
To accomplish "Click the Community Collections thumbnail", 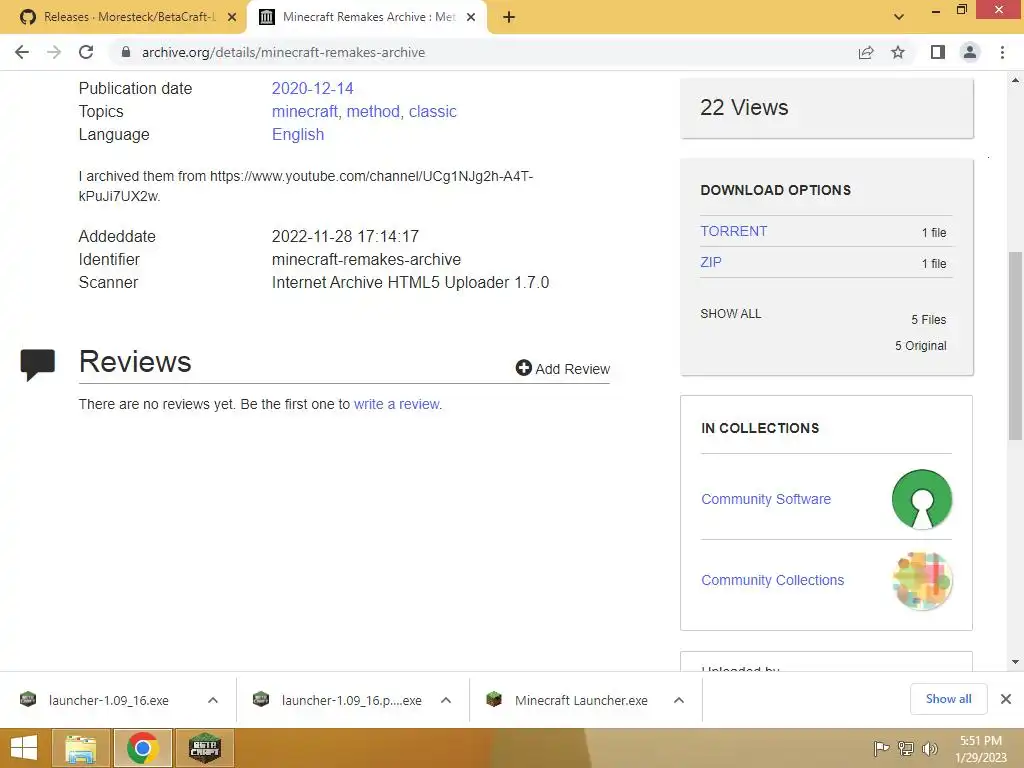I will coord(921,580).
